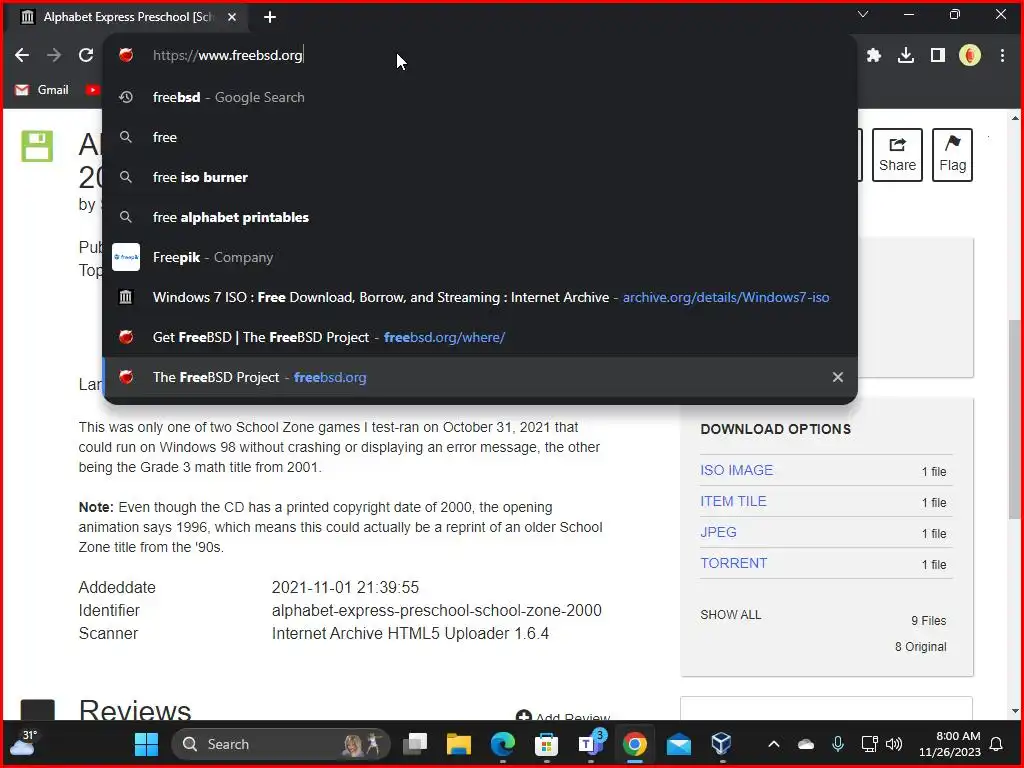Open the clock showing 8:00 AM
Image resolution: width=1024 pixels, height=768 pixels.
pyautogui.click(x=950, y=744)
